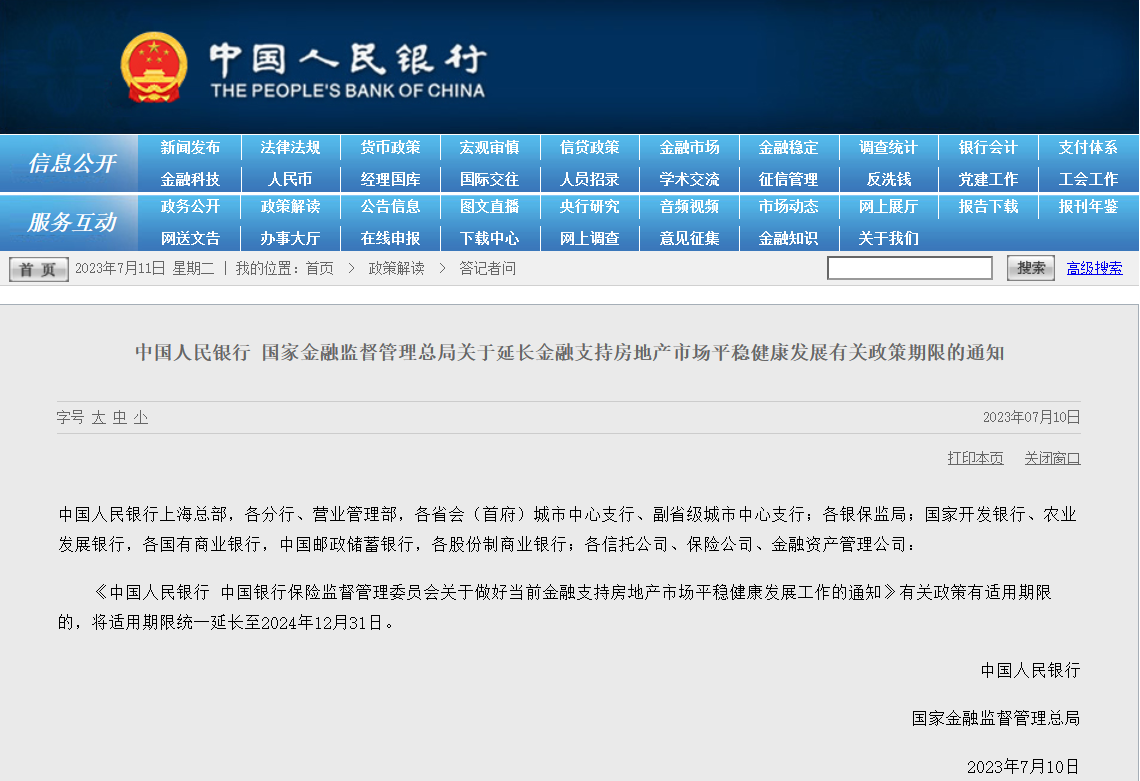Select large font size 大
The width and height of the screenshot is (1140, 781).
tap(99, 417)
